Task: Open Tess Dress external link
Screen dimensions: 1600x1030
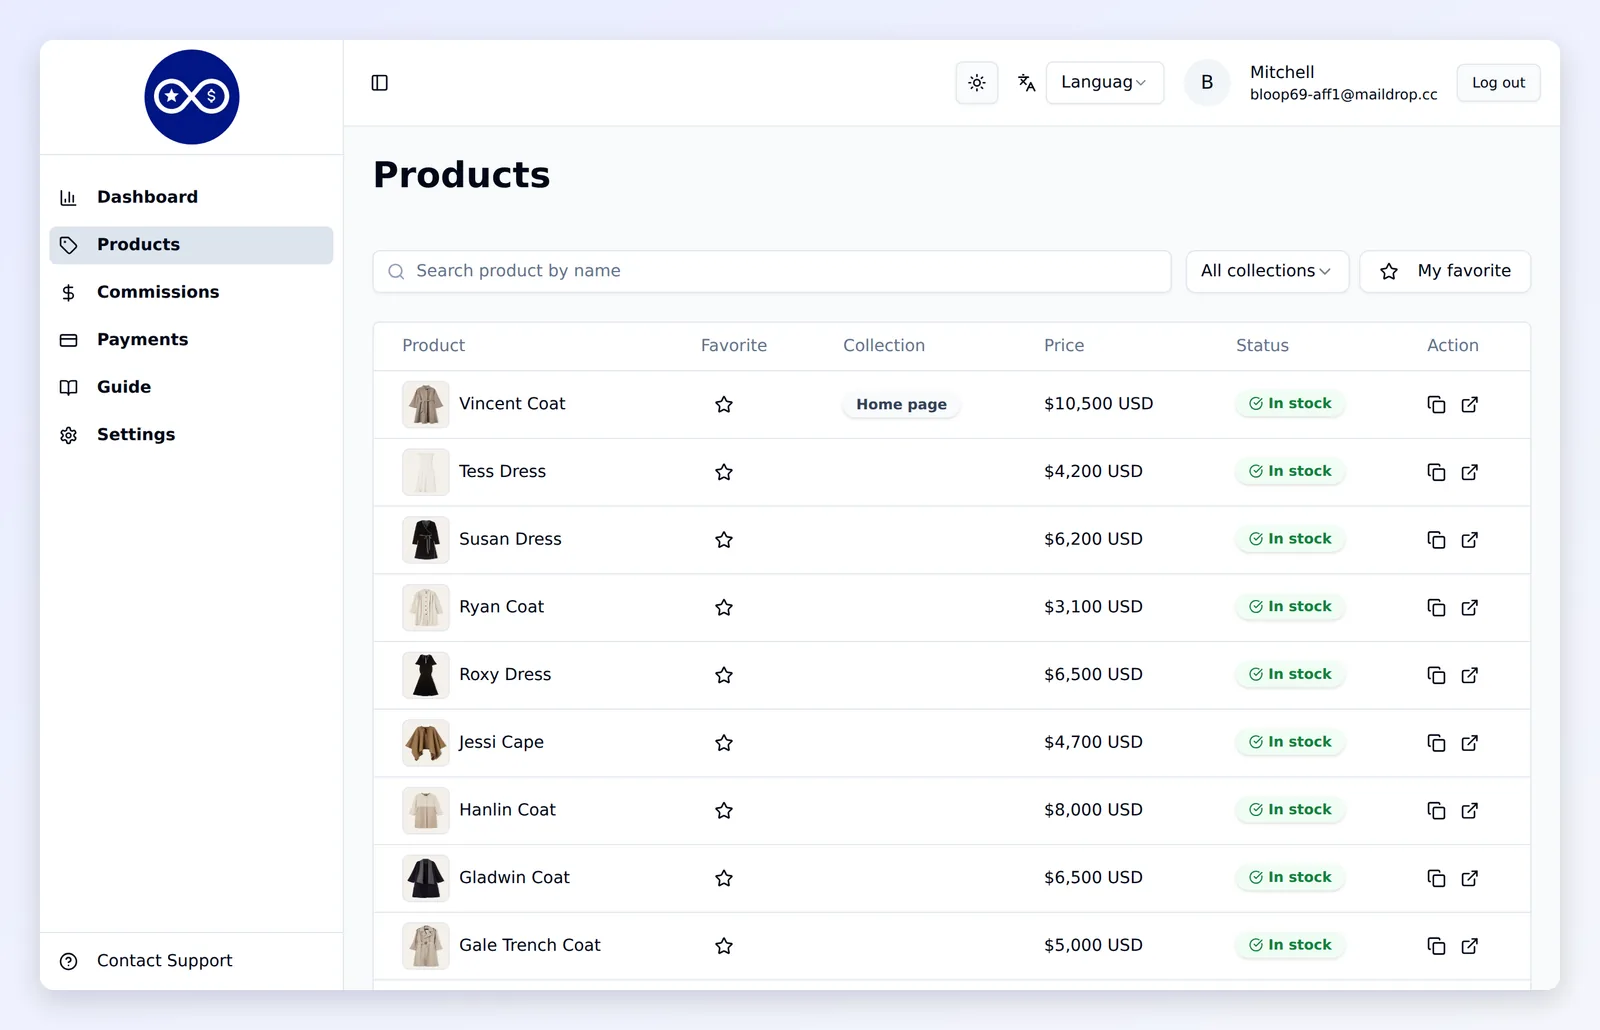Action: coord(1470,472)
